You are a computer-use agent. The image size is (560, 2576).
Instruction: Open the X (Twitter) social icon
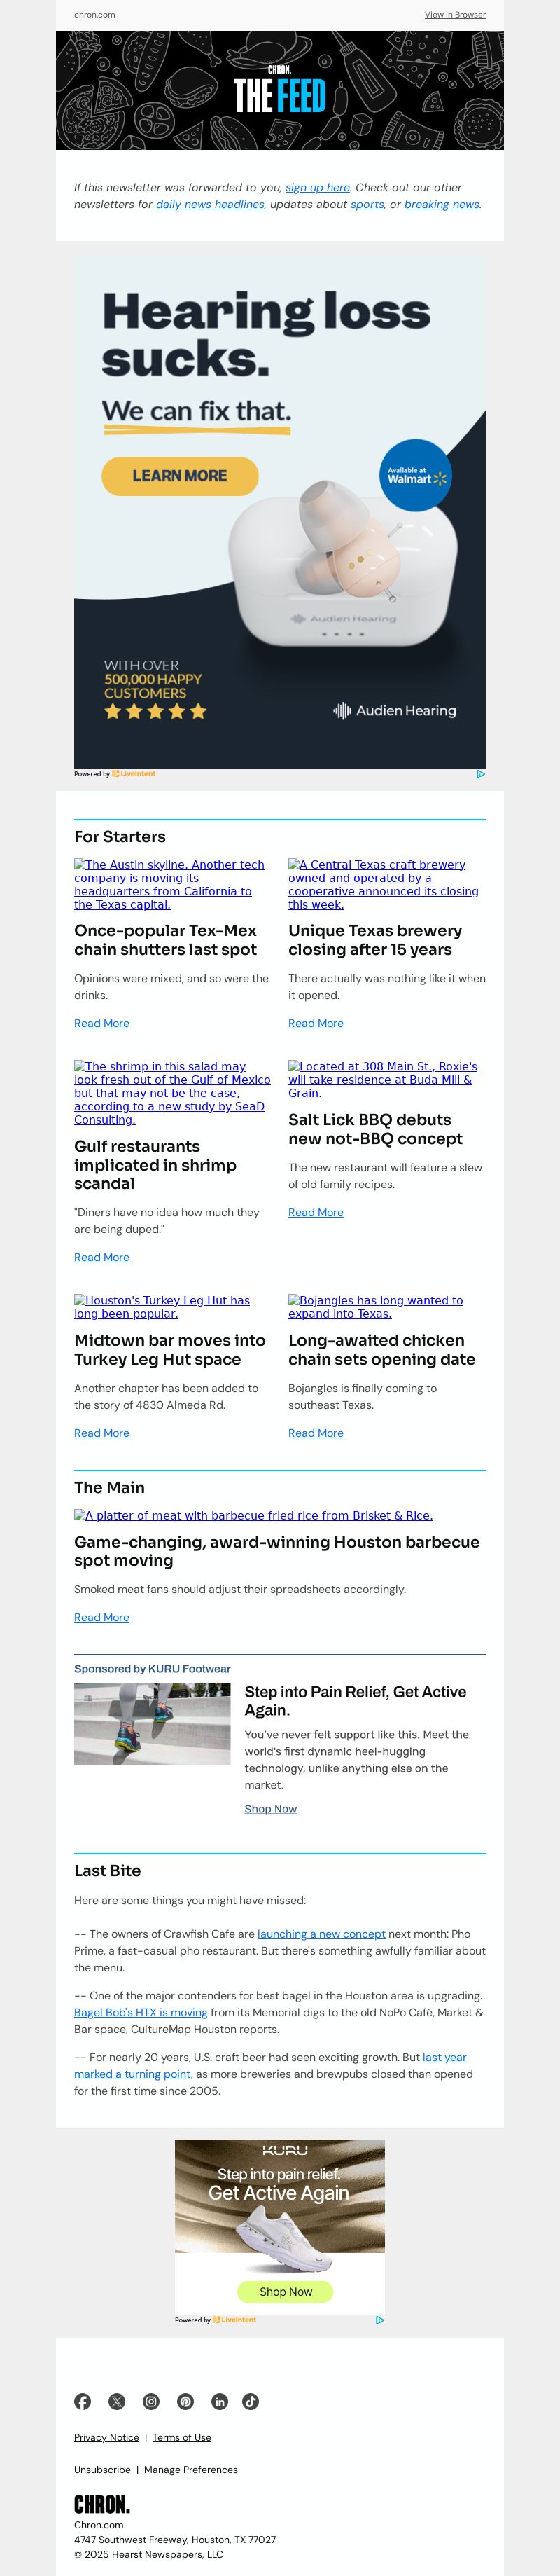117,2401
